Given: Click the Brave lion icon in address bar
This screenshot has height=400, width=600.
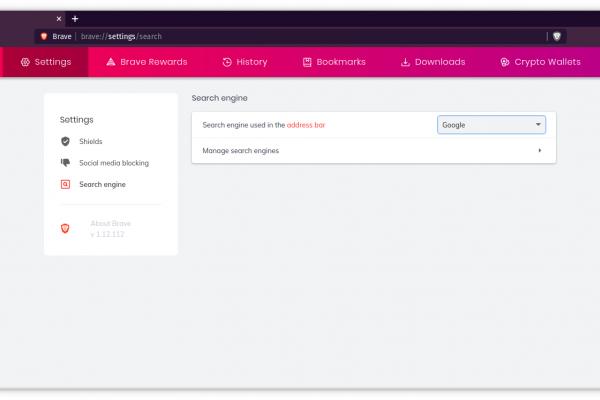Looking at the screenshot, I should (44, 36).
